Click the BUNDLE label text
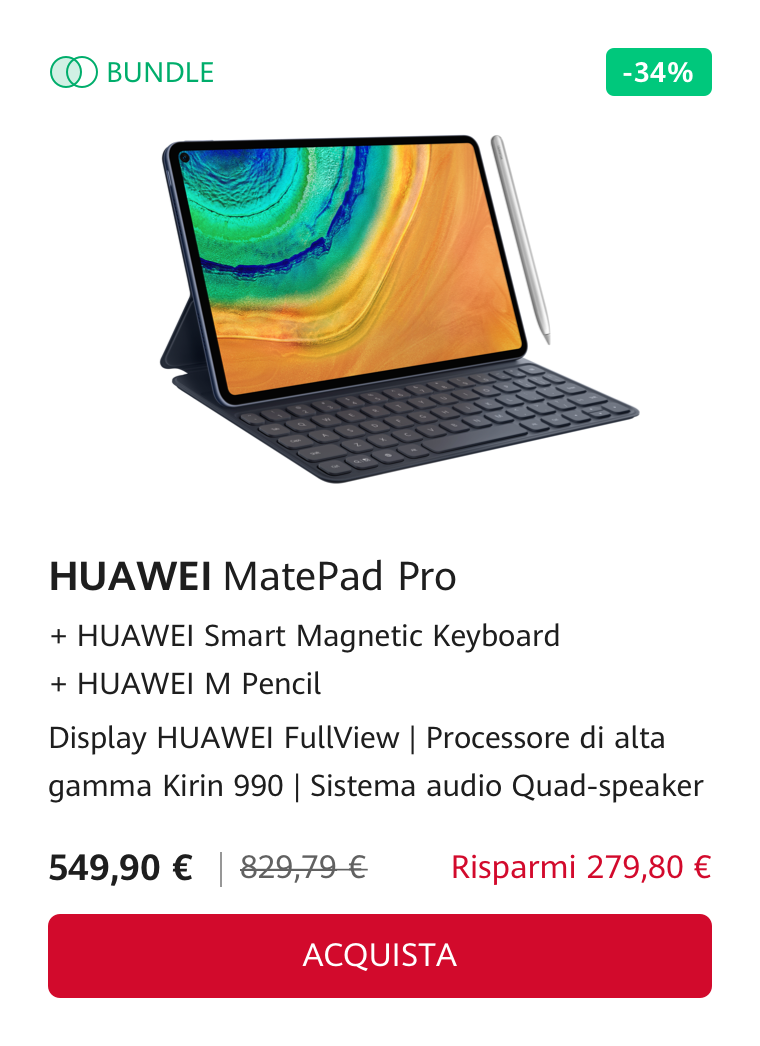This screenshot has width=760, height=1046. point(160,72)
